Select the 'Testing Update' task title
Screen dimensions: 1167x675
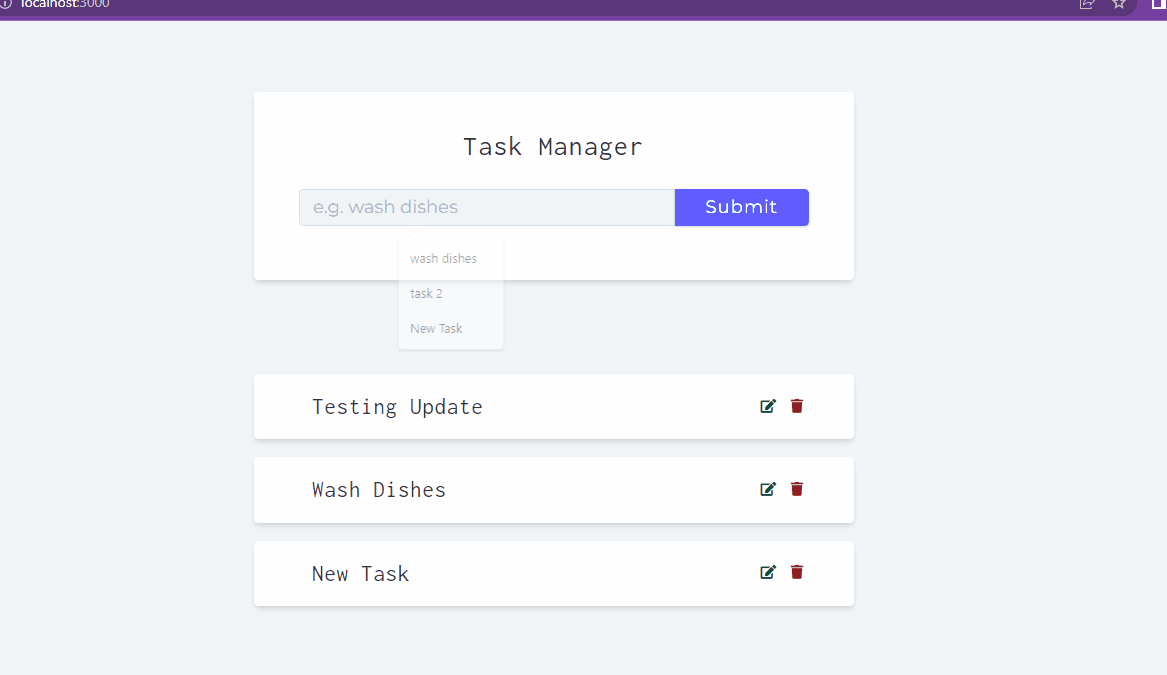397,407
